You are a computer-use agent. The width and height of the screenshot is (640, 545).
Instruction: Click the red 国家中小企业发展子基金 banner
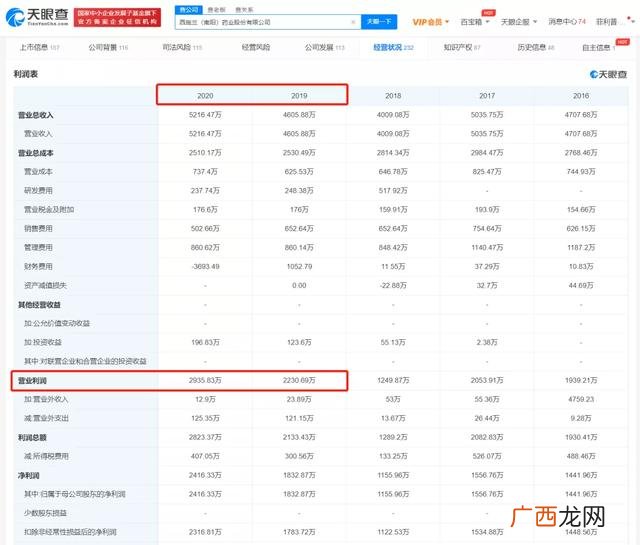coord(117,17)
